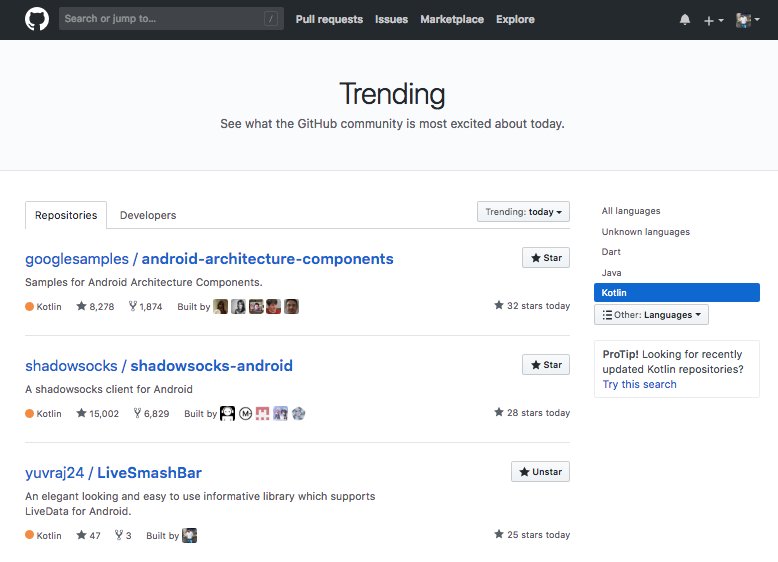View 1,874 forks of android-architecture-components
The width and height of the screenshot is (778, 562).
[145, 307]
